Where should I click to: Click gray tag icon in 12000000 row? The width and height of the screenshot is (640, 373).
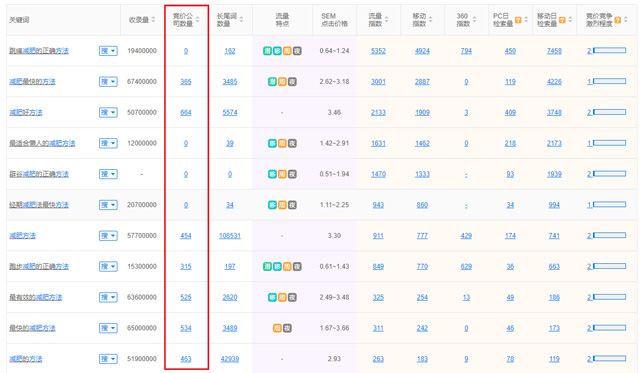click(292, 143)
